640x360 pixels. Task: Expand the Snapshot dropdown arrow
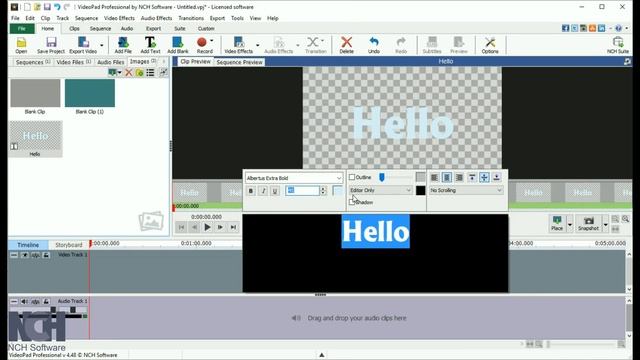click(x=605, y=224)
